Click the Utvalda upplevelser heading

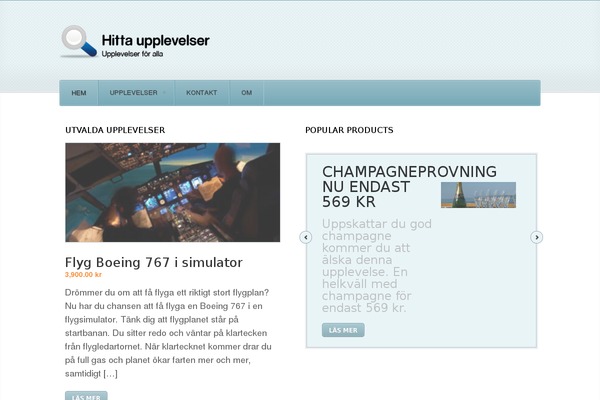(x=115, y=130)
